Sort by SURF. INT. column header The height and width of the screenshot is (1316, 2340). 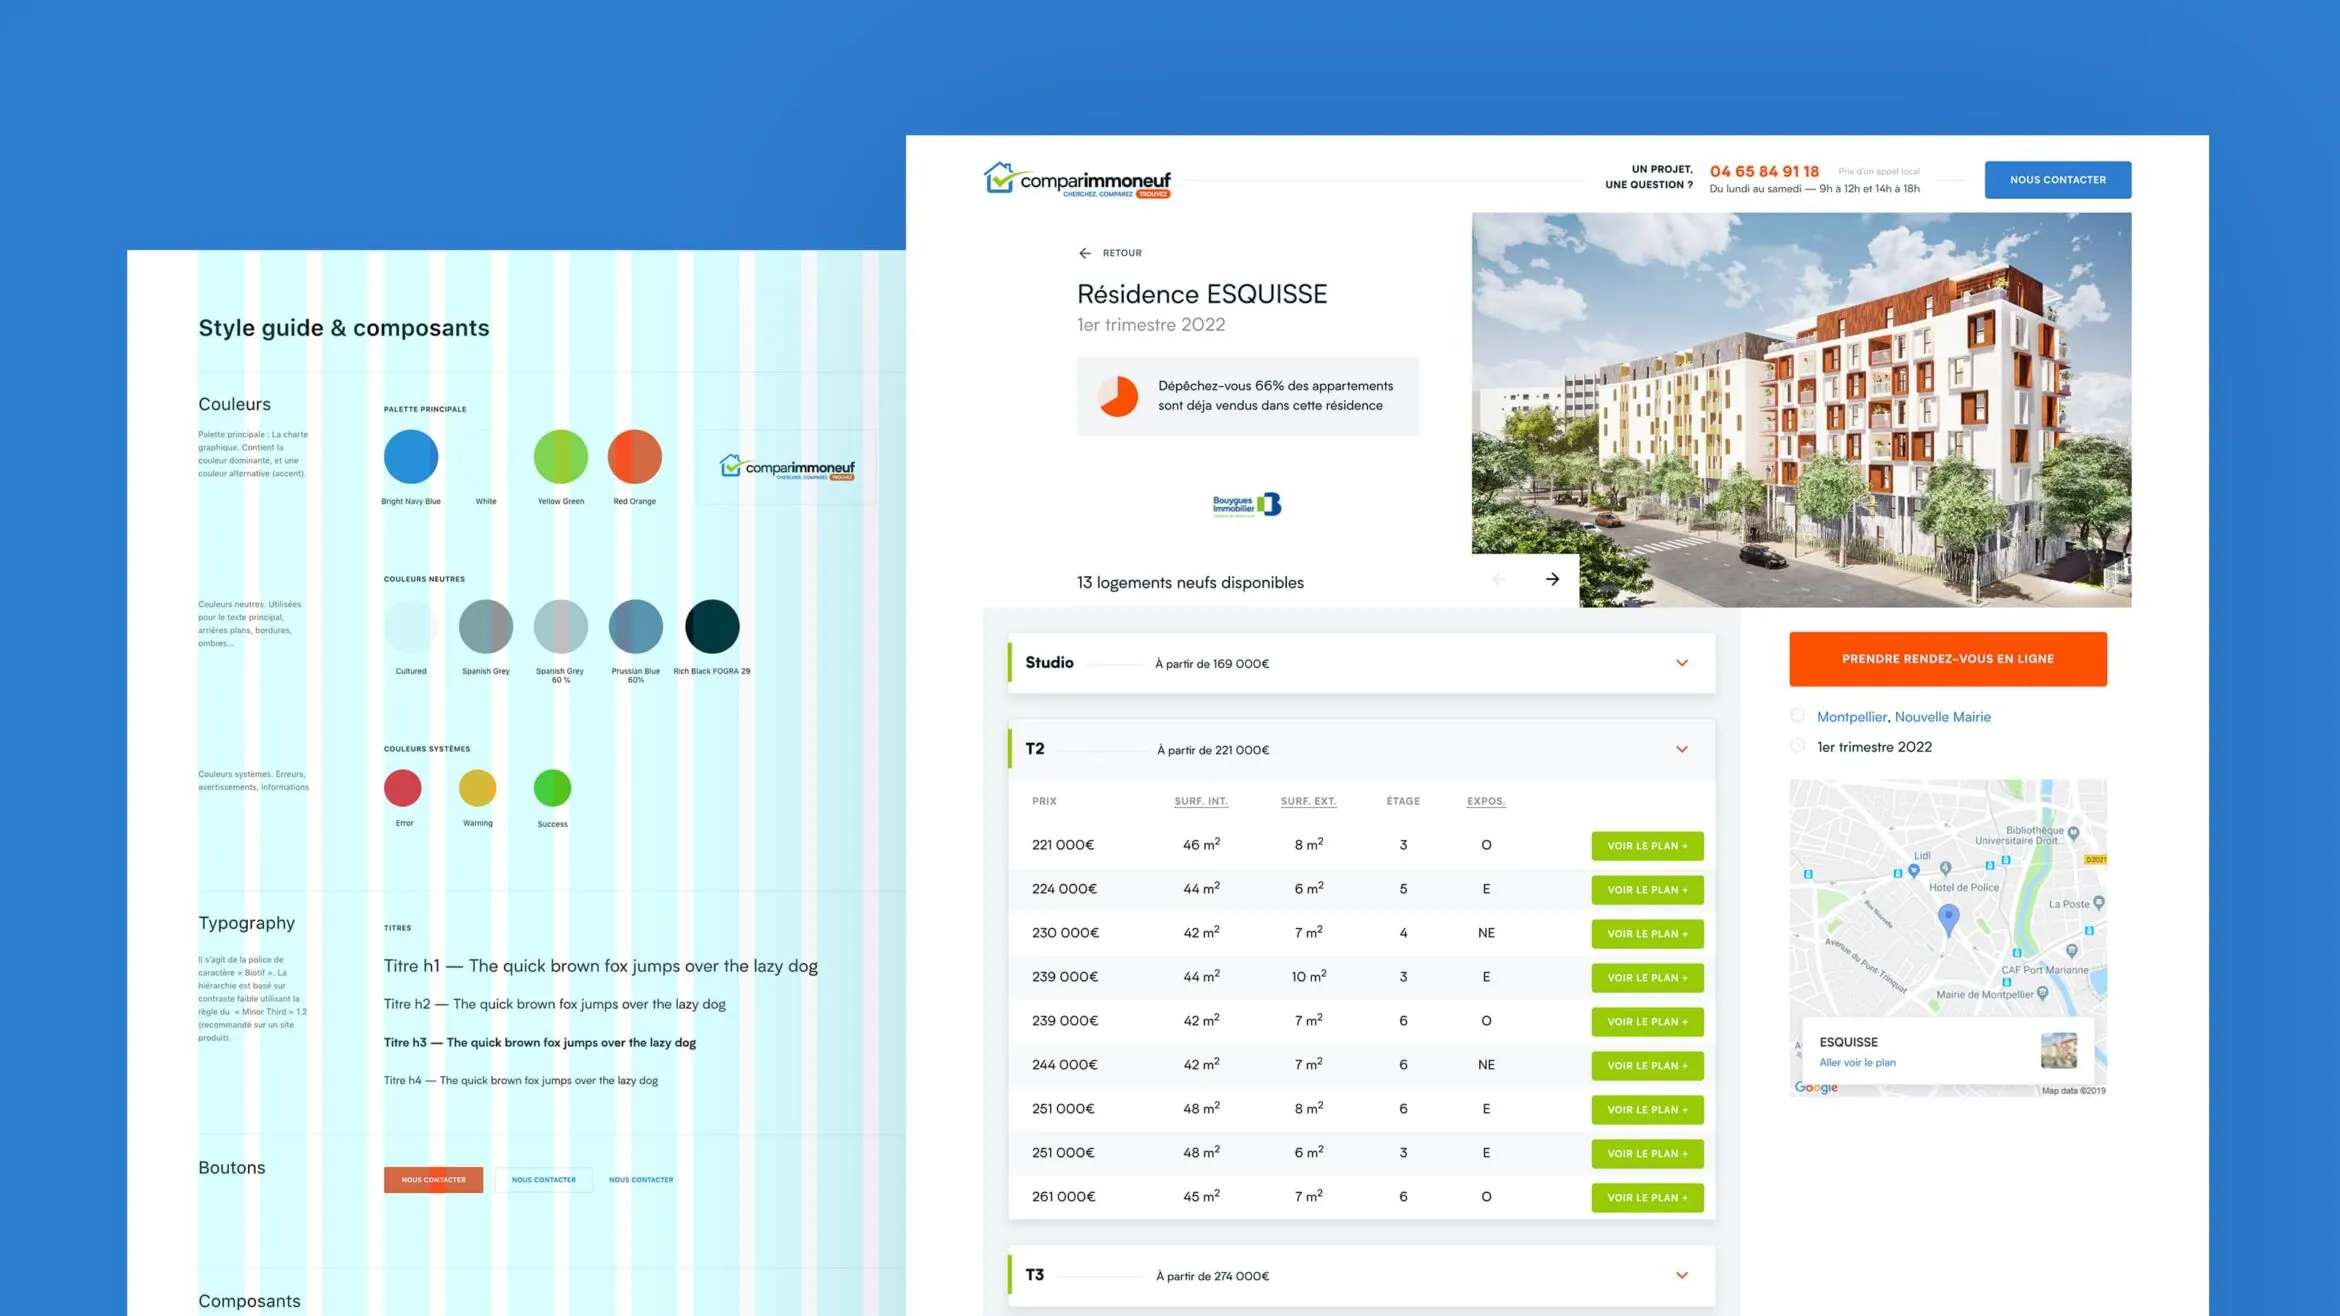pyautogui.click(x=1200, y=801)
